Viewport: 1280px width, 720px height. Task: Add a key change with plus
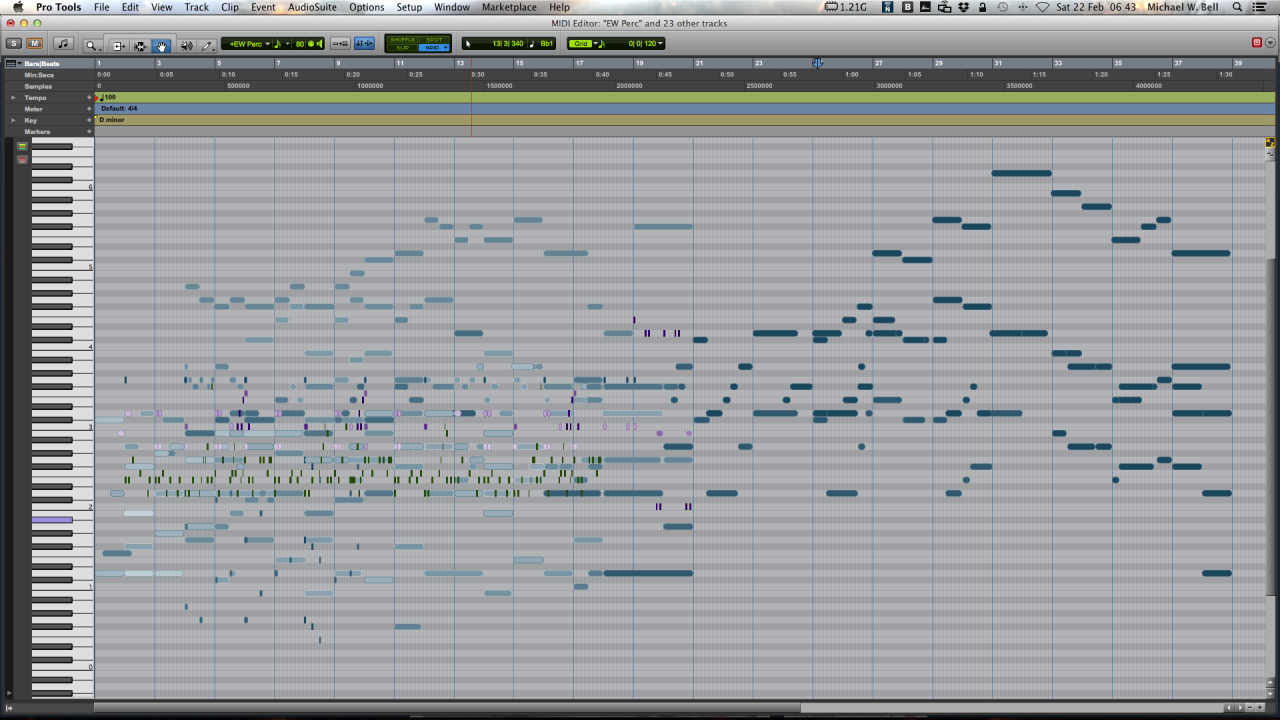(x=89, y=120)
